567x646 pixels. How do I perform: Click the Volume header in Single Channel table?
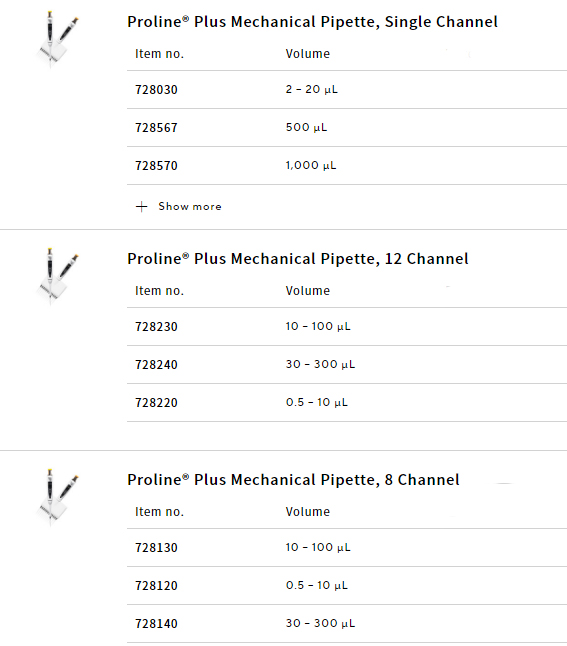pos(307,54)
